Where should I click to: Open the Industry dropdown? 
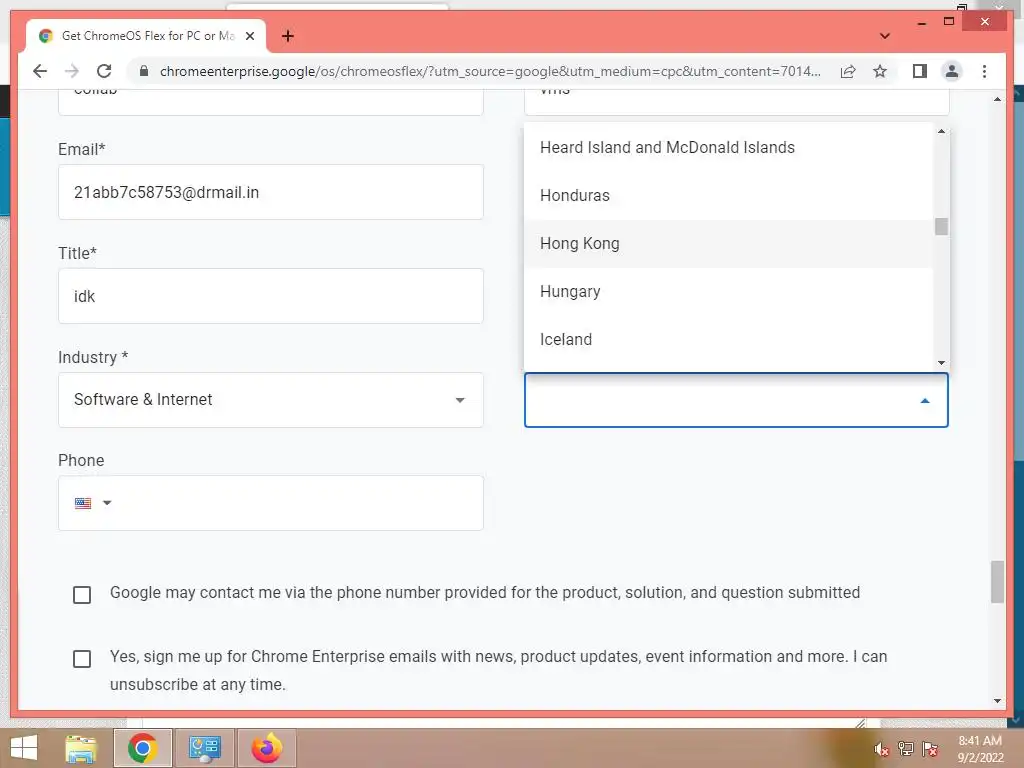270,400
